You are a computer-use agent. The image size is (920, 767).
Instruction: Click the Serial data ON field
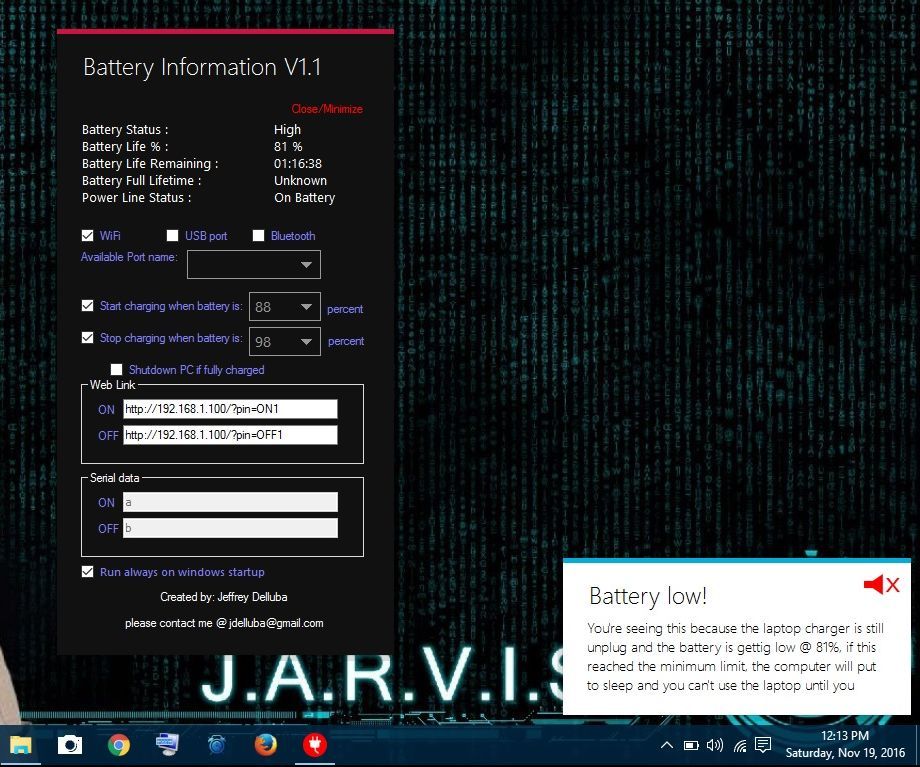[230, 502]
